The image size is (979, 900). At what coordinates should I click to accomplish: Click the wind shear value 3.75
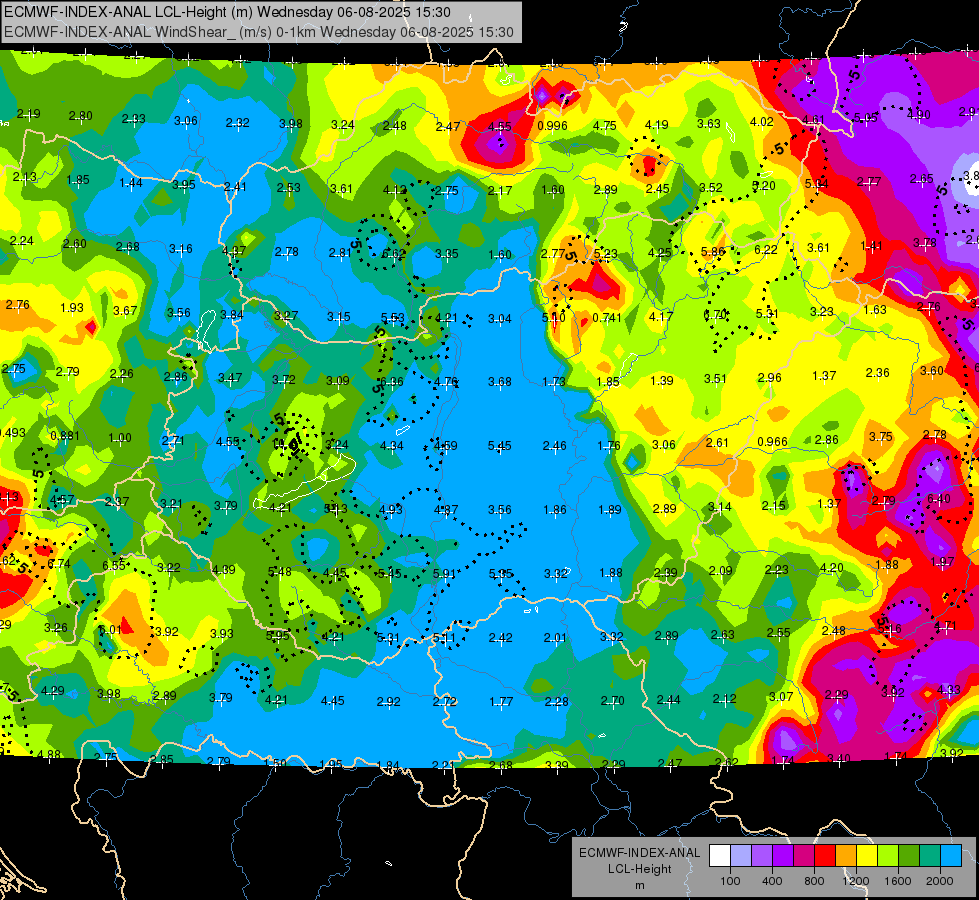tap(880, 437)
